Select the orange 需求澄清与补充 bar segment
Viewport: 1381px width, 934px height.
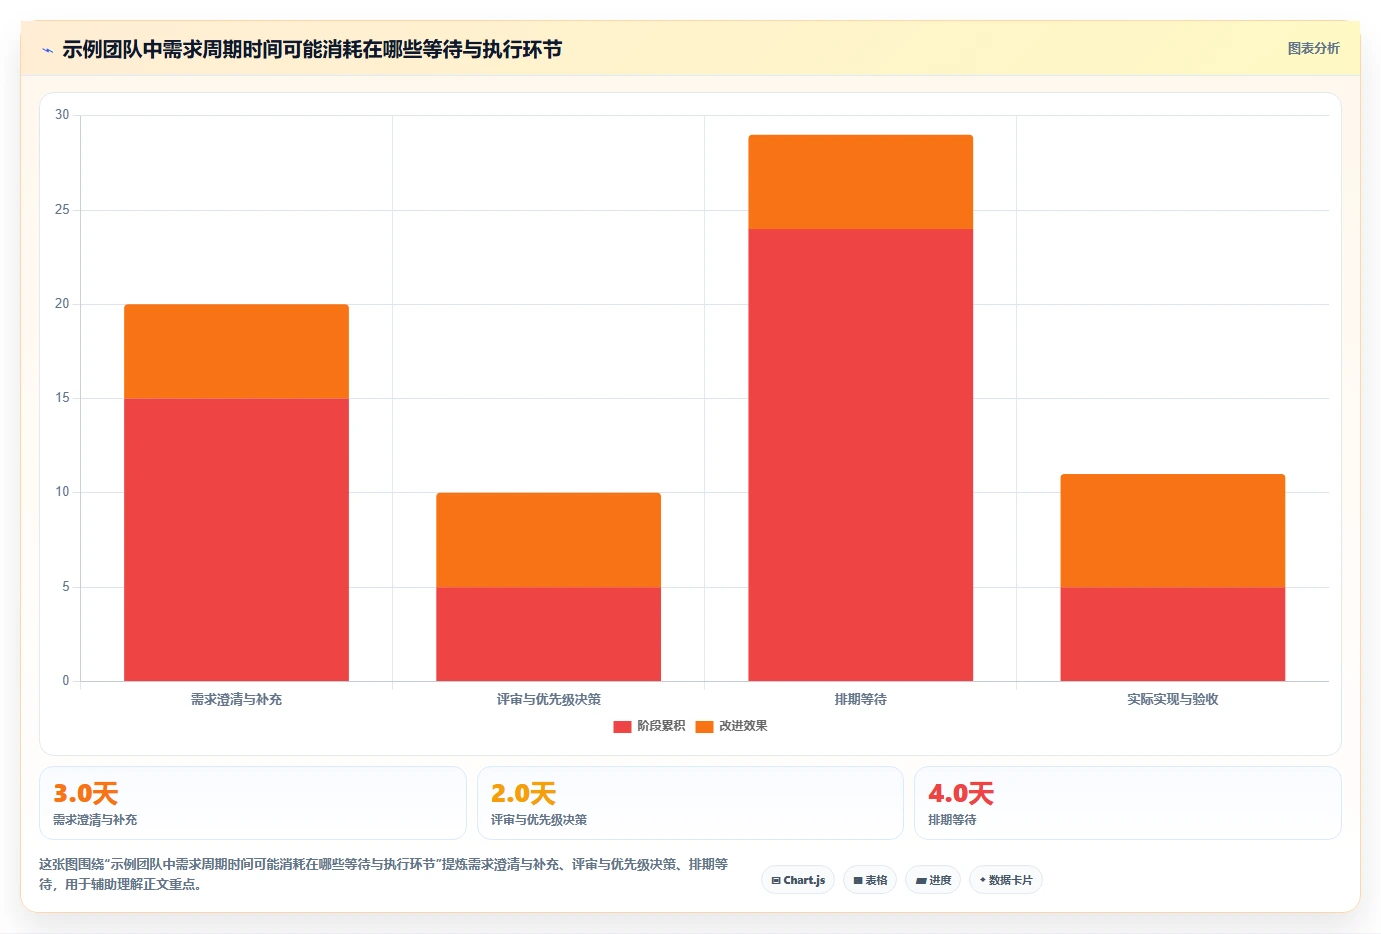click(x=236, y=351)
